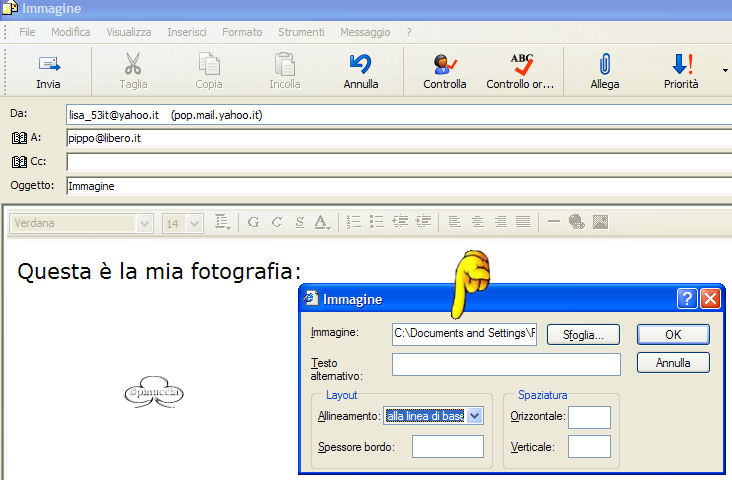The width and height of the screenshot is (732, 480).
Task: Click the Invia send button
Action: 49,71
